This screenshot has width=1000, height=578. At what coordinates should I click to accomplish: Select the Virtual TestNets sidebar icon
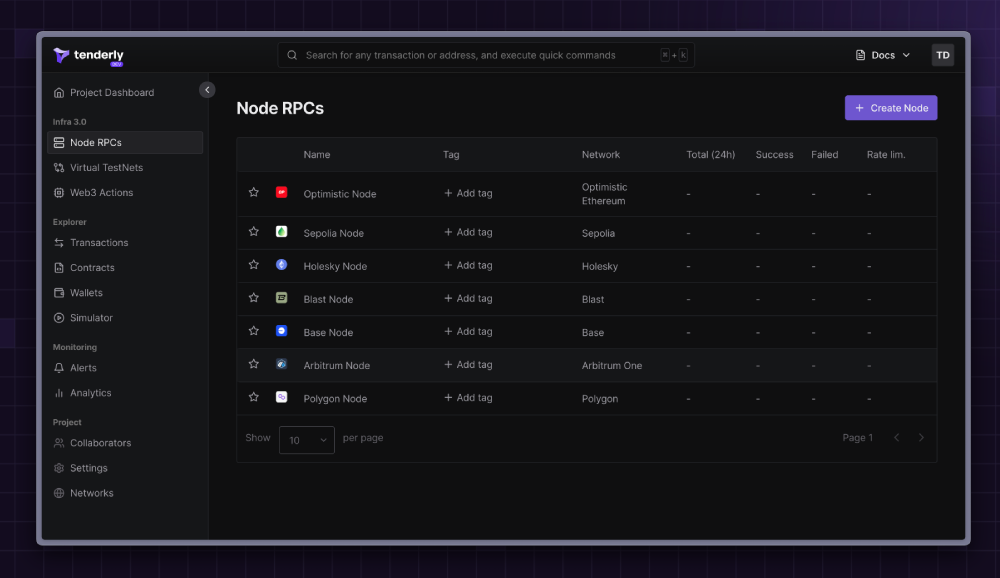pyautogui.click(x=61, y=167)
